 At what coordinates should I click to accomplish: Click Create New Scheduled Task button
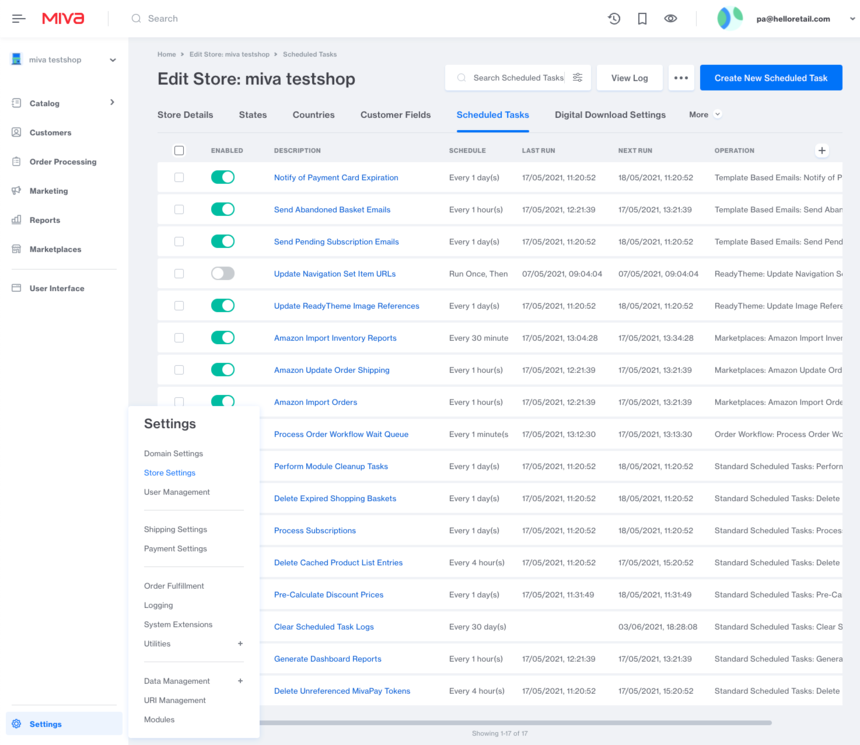[x=770, y=78]
